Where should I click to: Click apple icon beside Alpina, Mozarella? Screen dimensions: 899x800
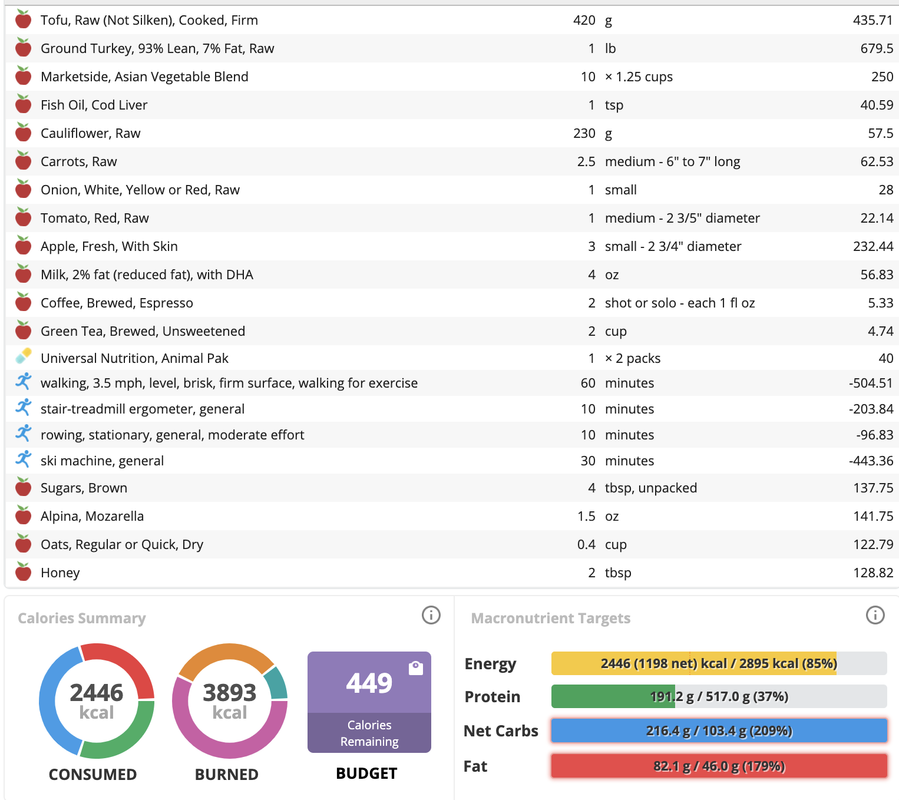coord(23,515)
